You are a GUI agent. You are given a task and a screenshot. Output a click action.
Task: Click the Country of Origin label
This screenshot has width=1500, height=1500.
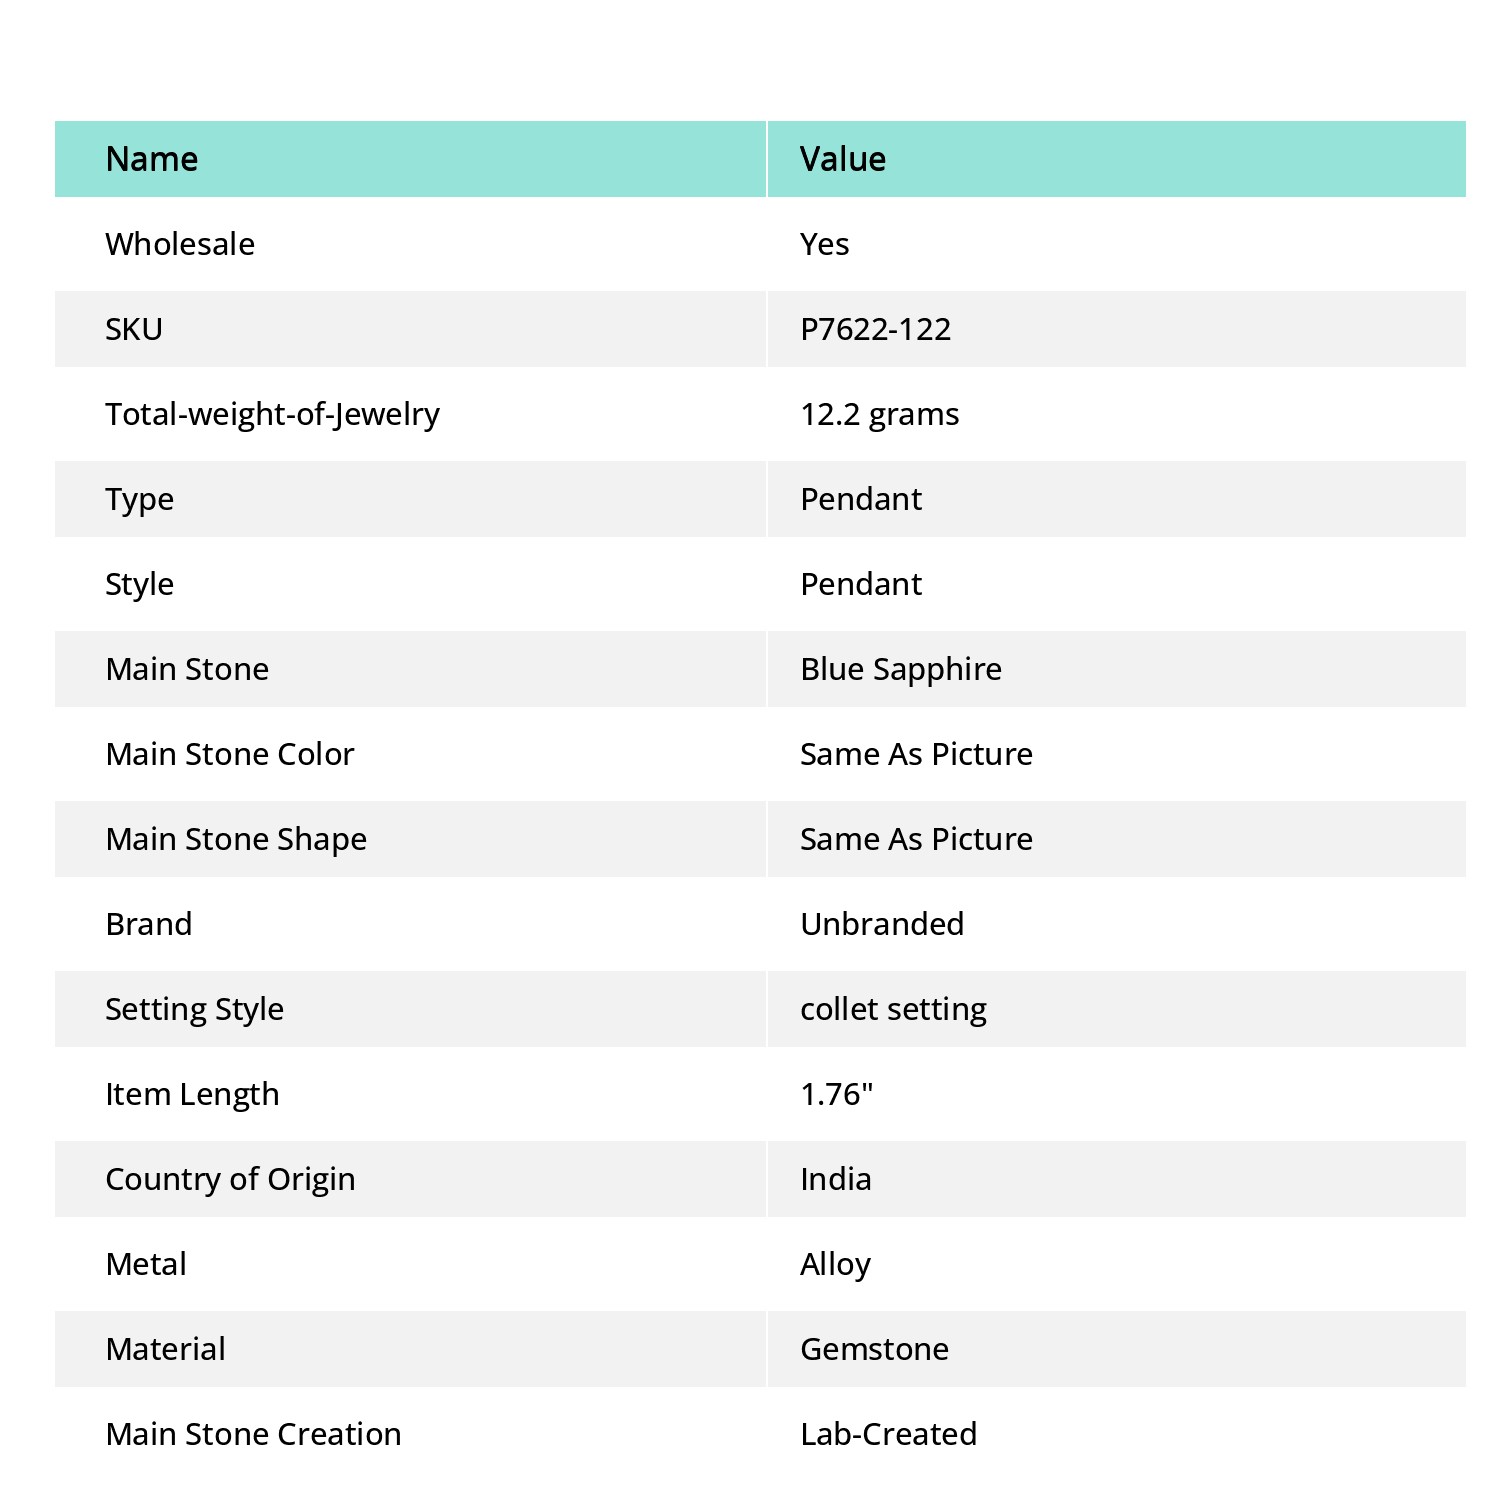[x=231, y=1179]
